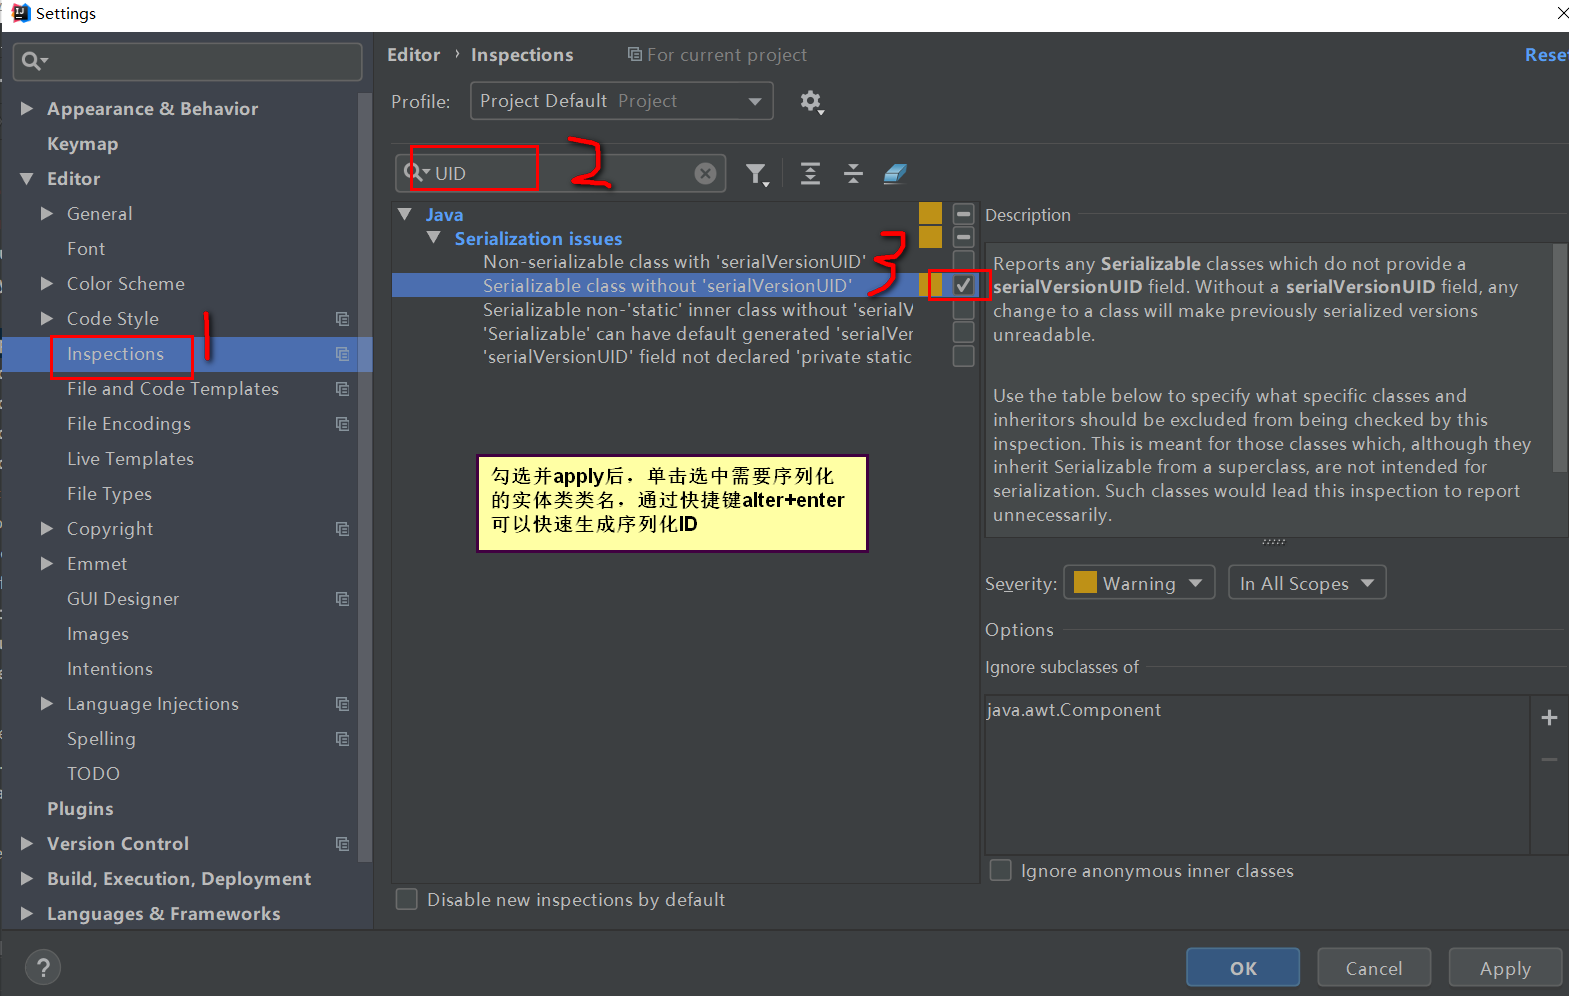The width and height of the screenshot is (1569, 996).
Task: Click the Collapse All inspections icon
Action: [x=853, y=174]
